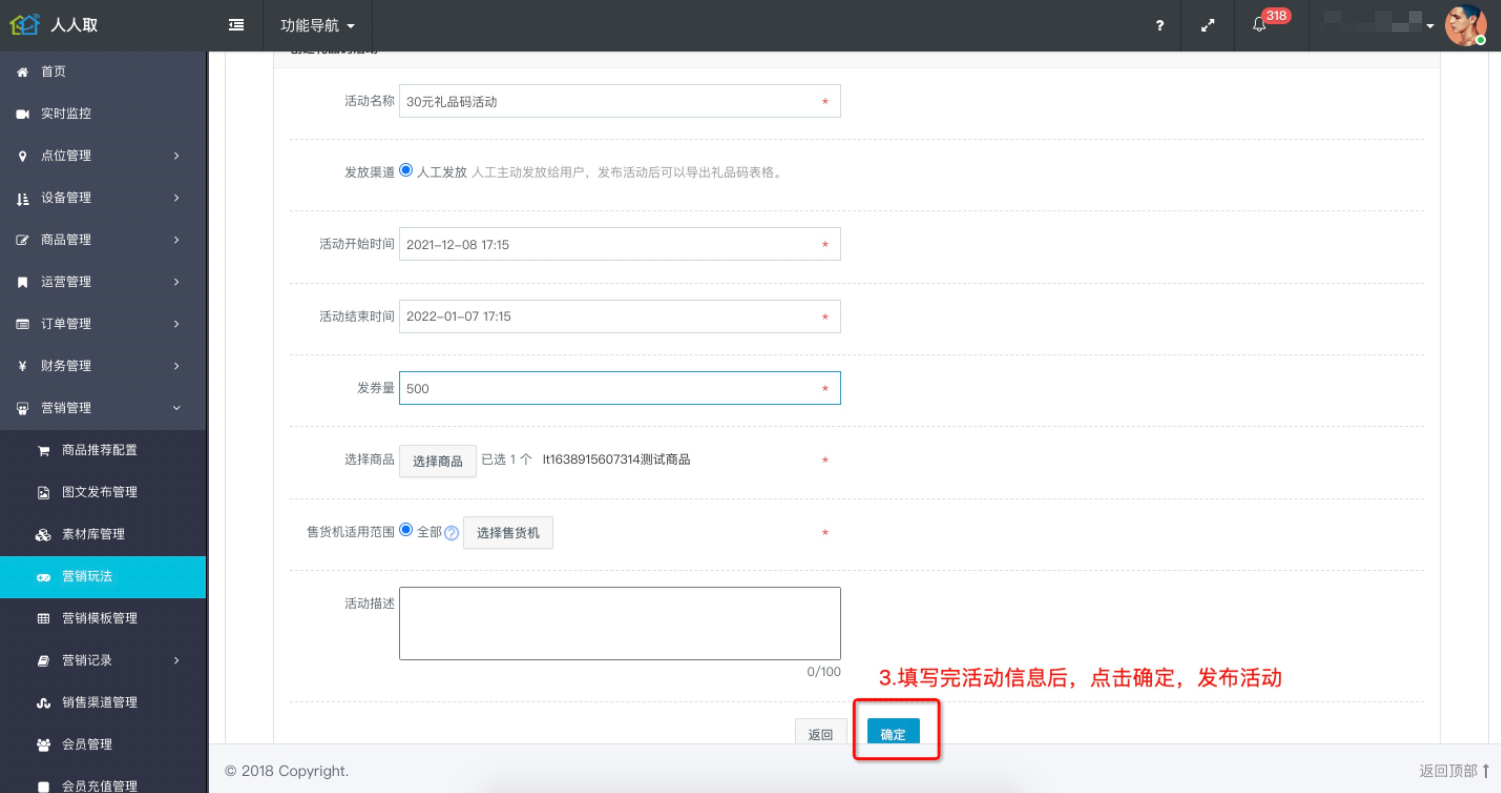Toggle the sidebar collapse hamburger icon
The image size is (1501, 793).
[x=236, y=25]
